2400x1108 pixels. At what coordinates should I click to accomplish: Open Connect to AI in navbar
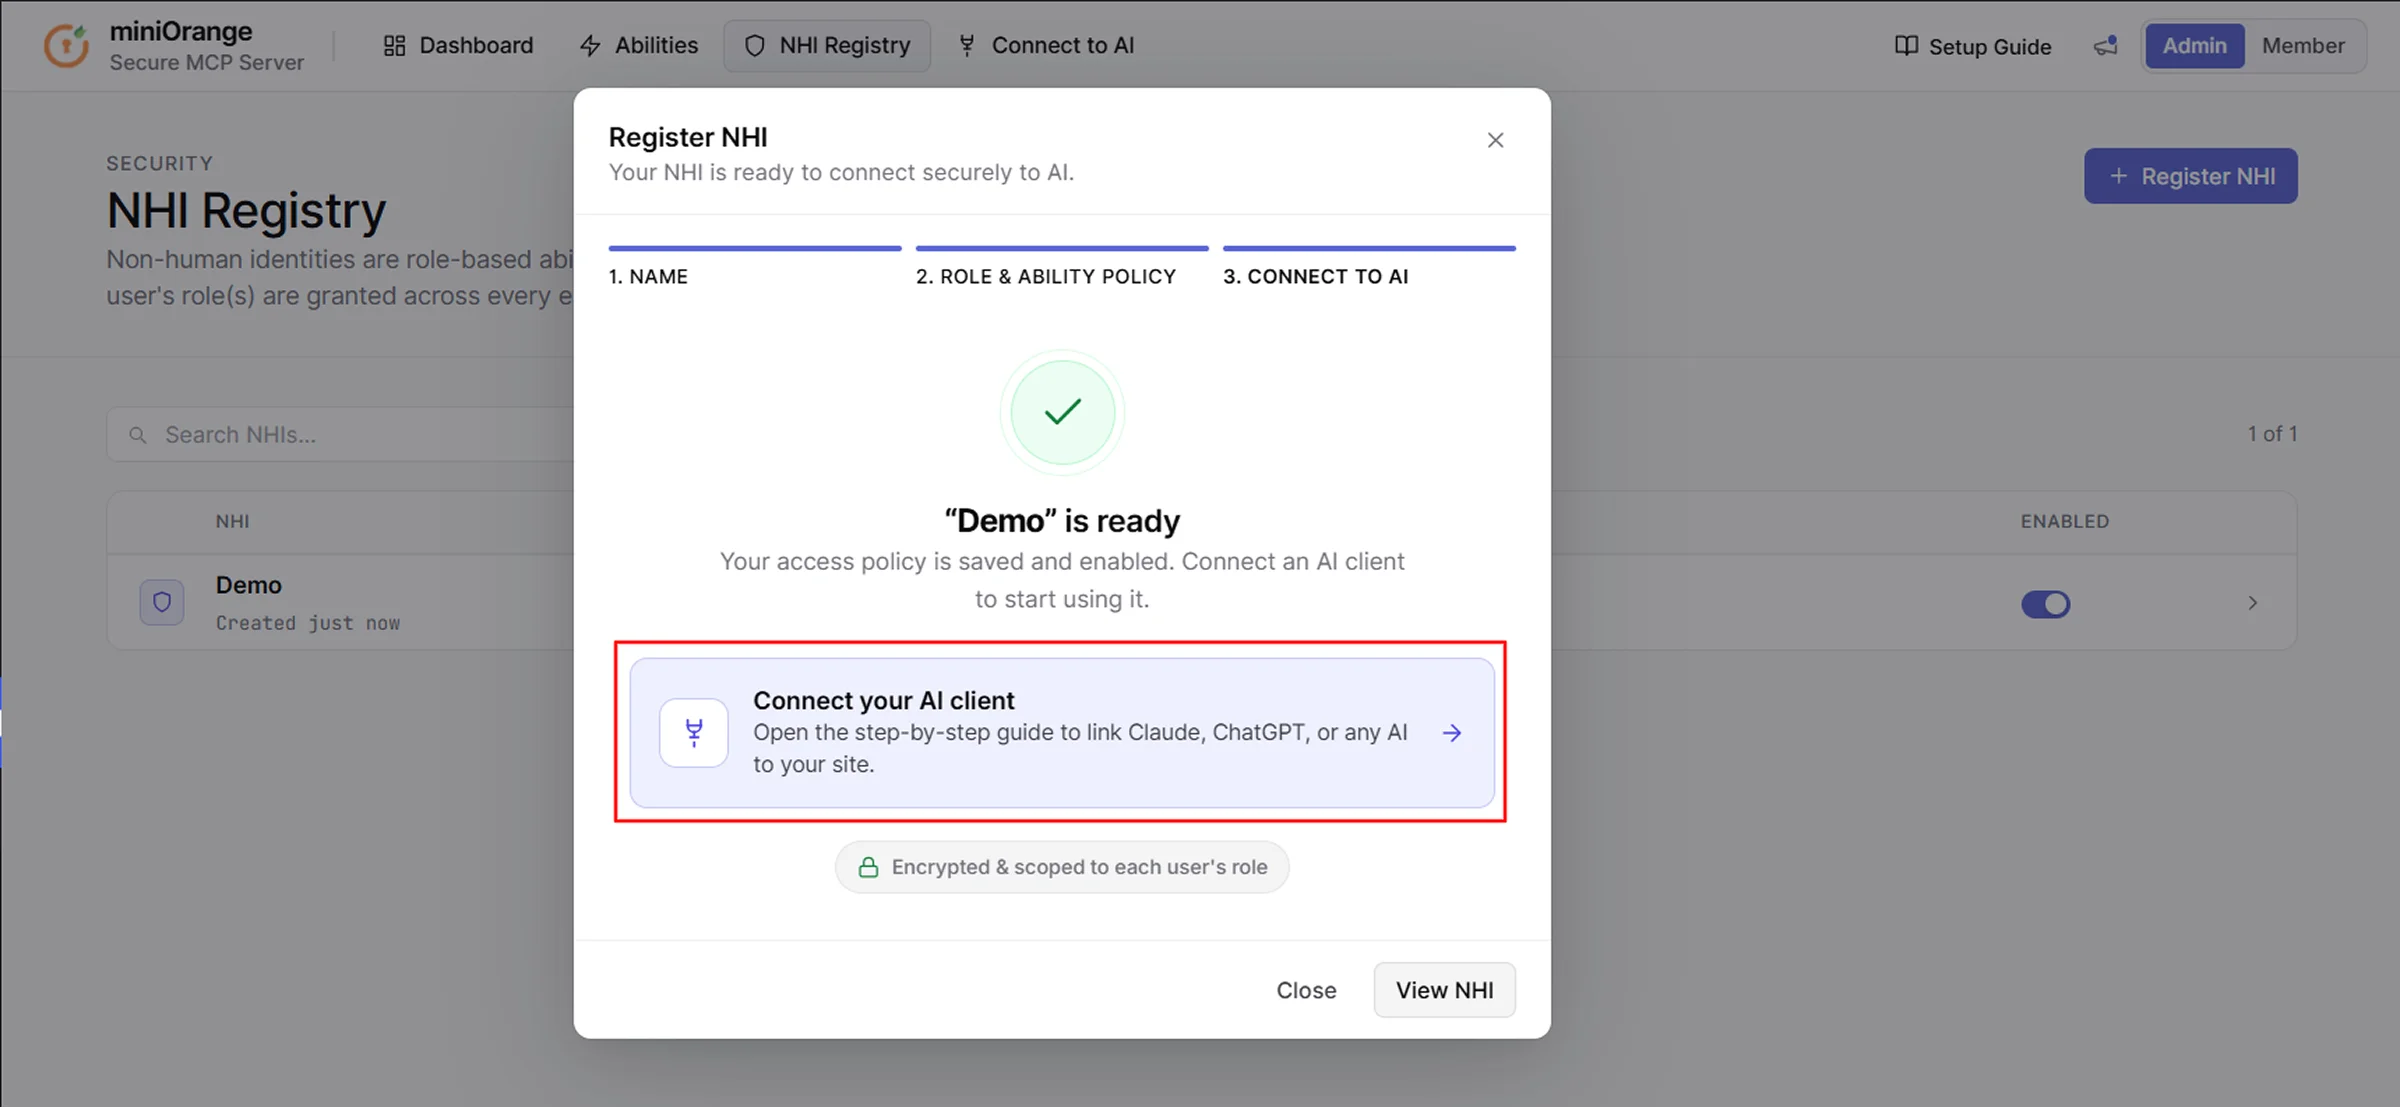point(1046,46)
